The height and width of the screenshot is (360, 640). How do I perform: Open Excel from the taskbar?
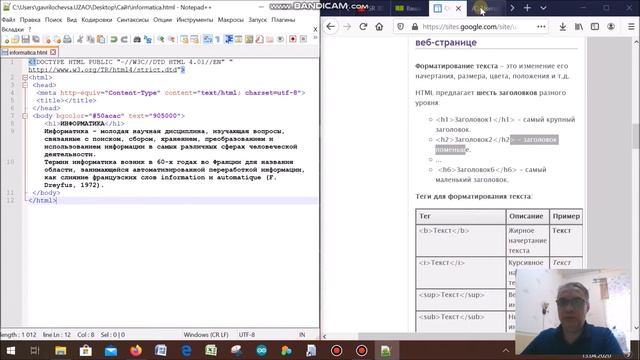point(211,351)
